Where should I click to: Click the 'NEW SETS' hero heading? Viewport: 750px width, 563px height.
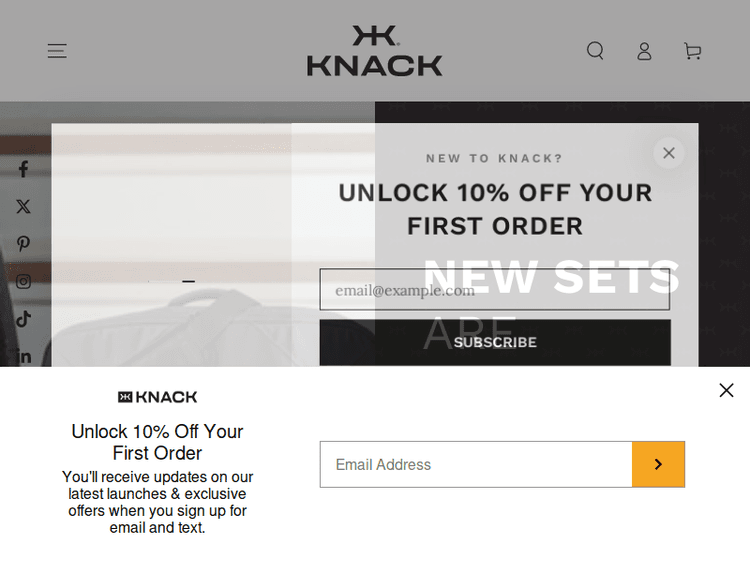552,277
